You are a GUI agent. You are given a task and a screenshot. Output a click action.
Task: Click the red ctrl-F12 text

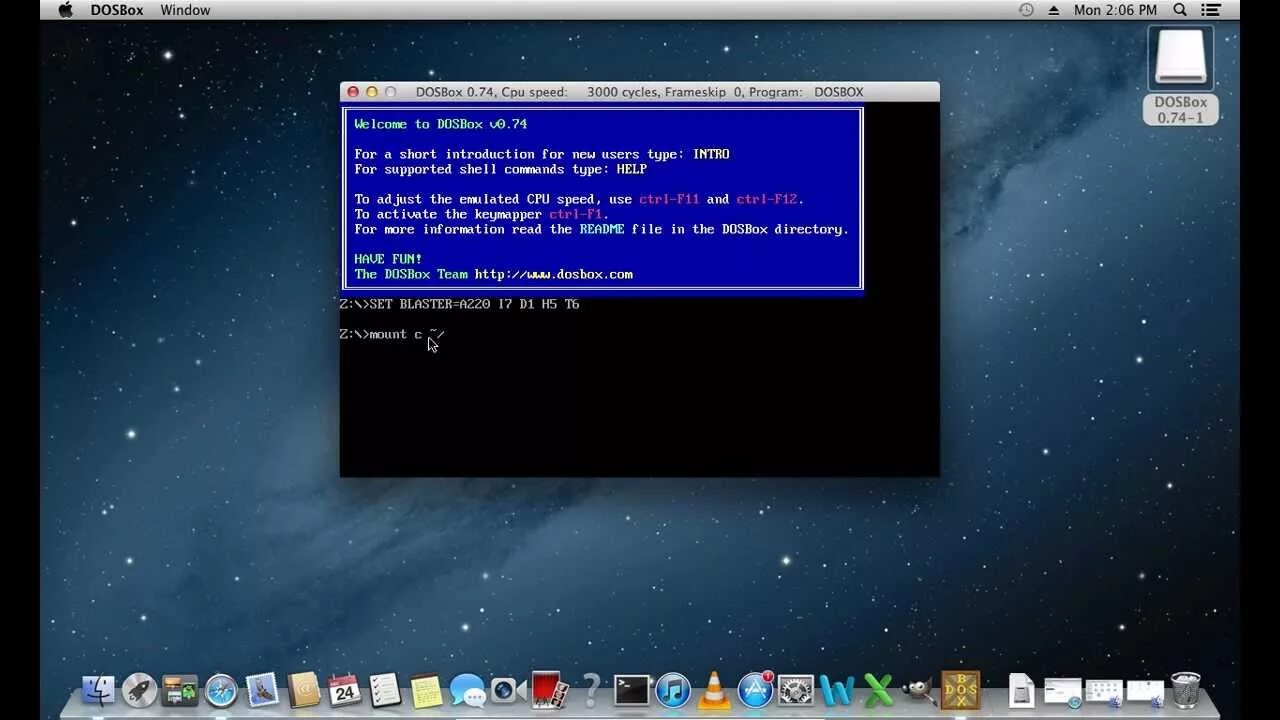[768, 199]
